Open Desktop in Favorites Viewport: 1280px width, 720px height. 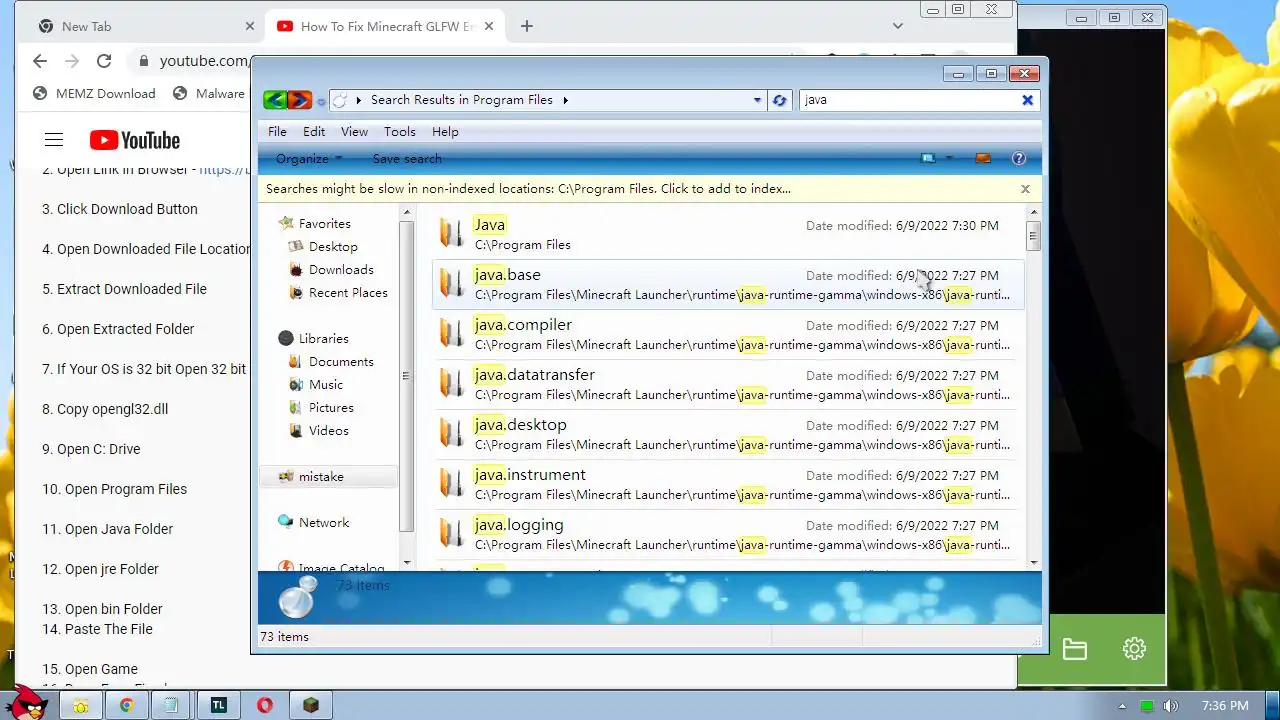coord(333,247)
